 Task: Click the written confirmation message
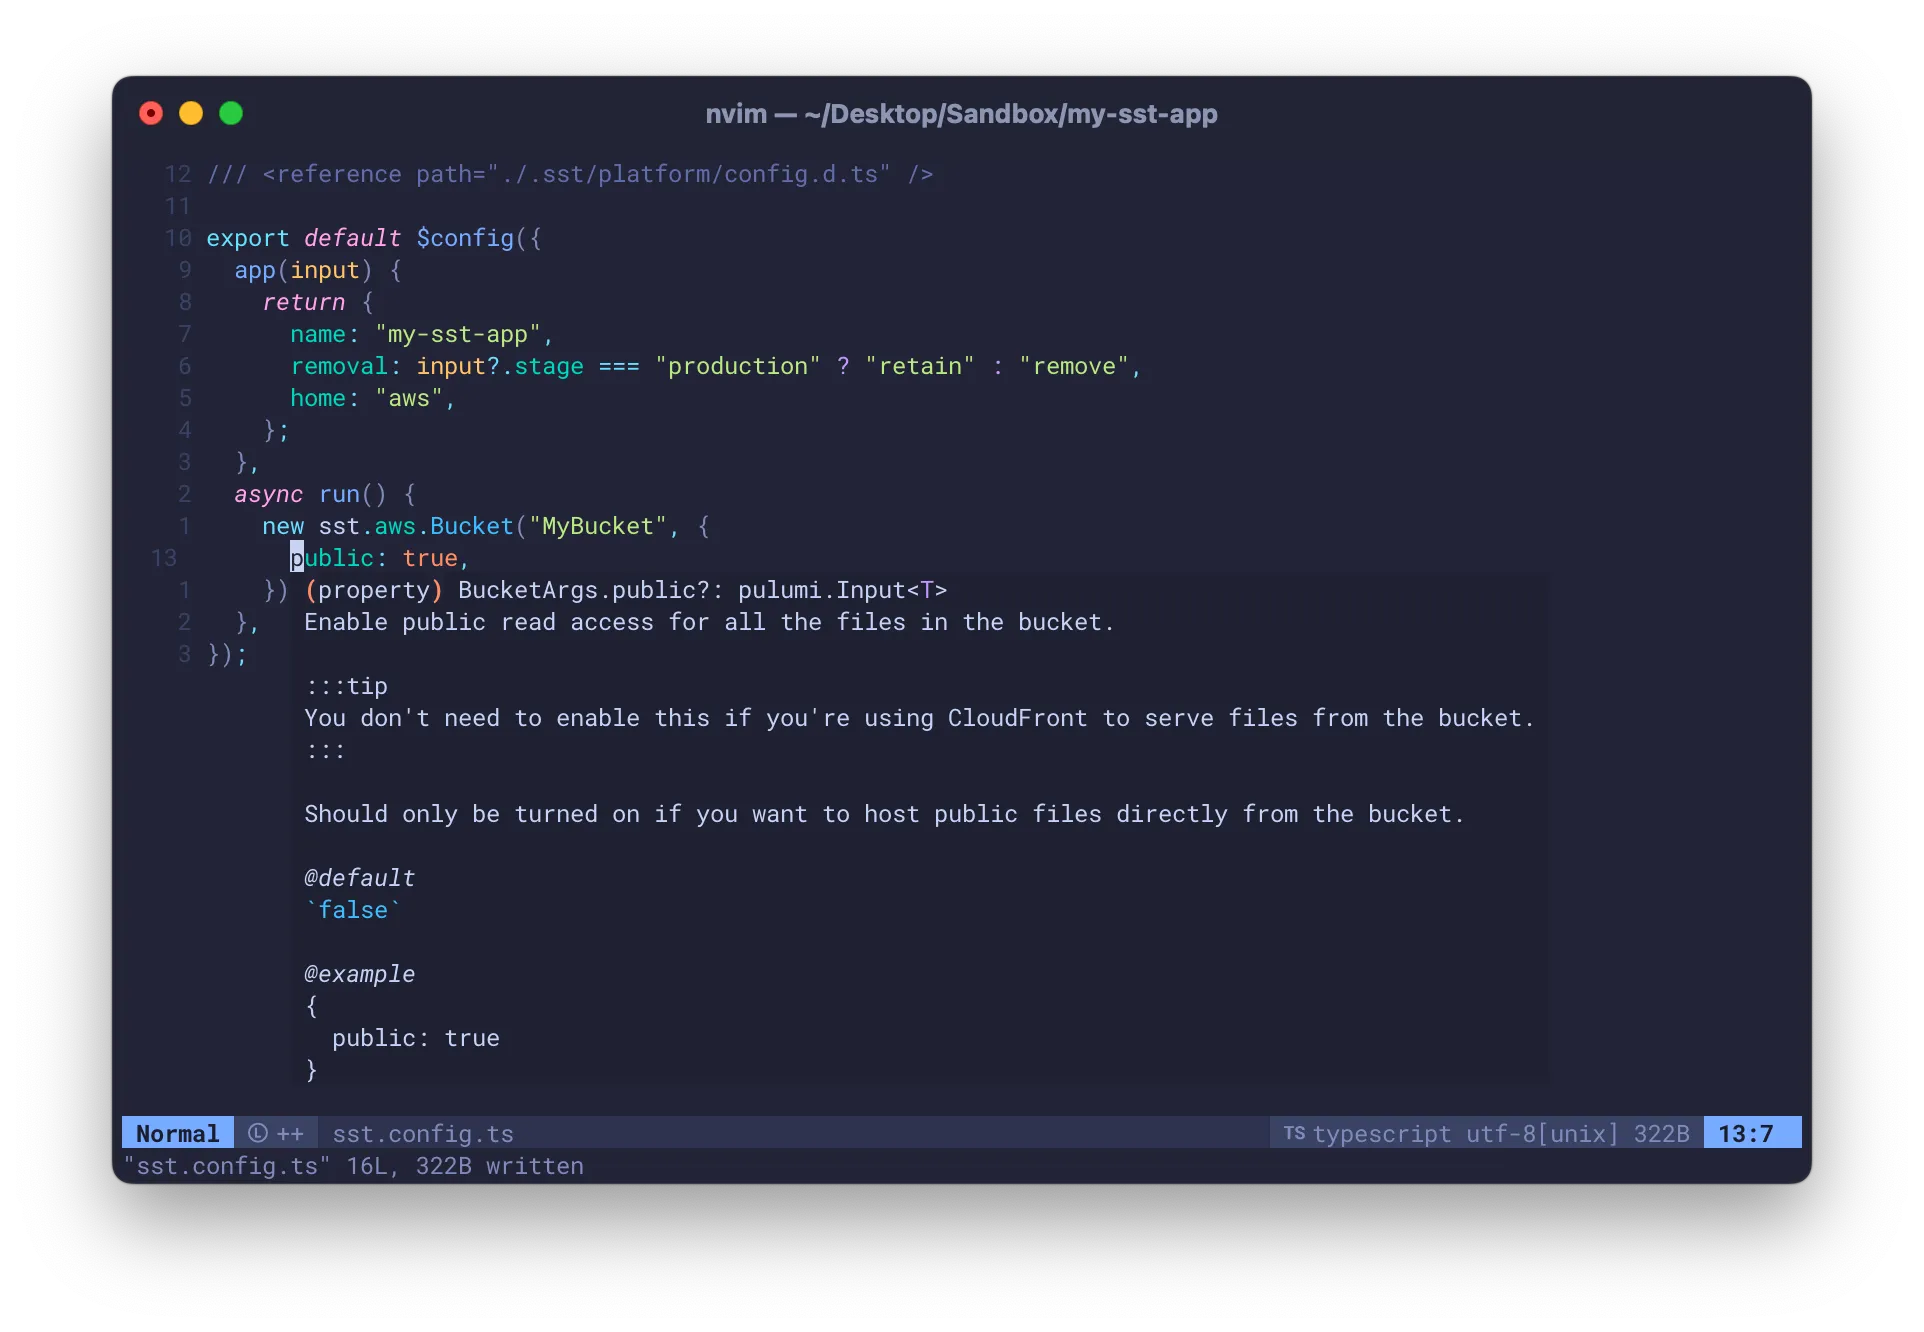point(355,1166)
